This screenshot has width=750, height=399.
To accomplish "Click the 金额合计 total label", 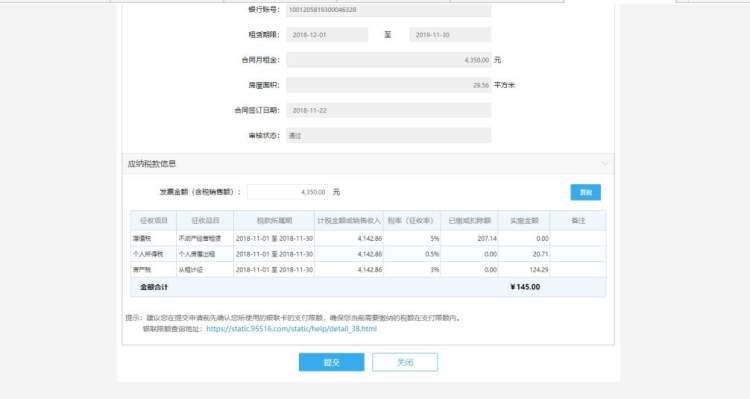I will (x=154, y=287).
